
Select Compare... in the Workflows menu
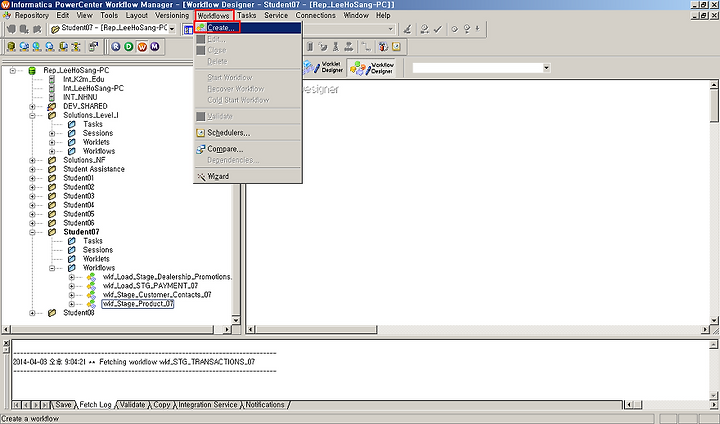pyautogui.click(x=248, y=149)
